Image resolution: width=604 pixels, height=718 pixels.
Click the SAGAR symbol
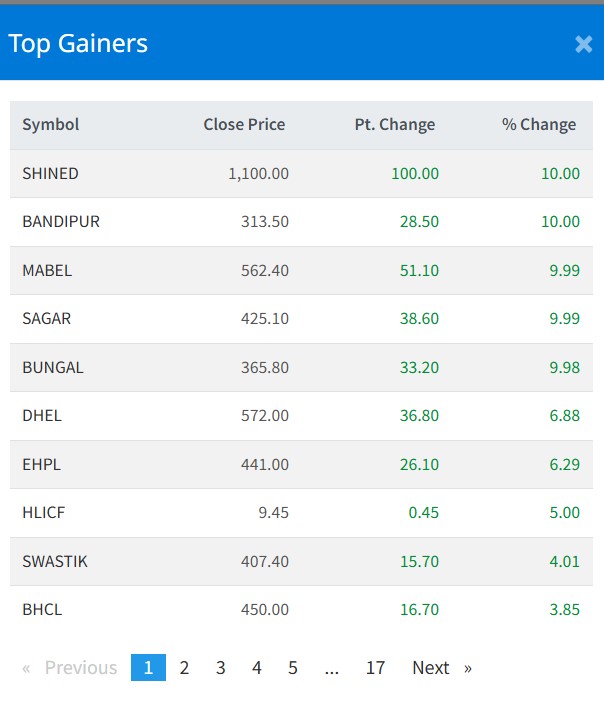coord(47,319)
